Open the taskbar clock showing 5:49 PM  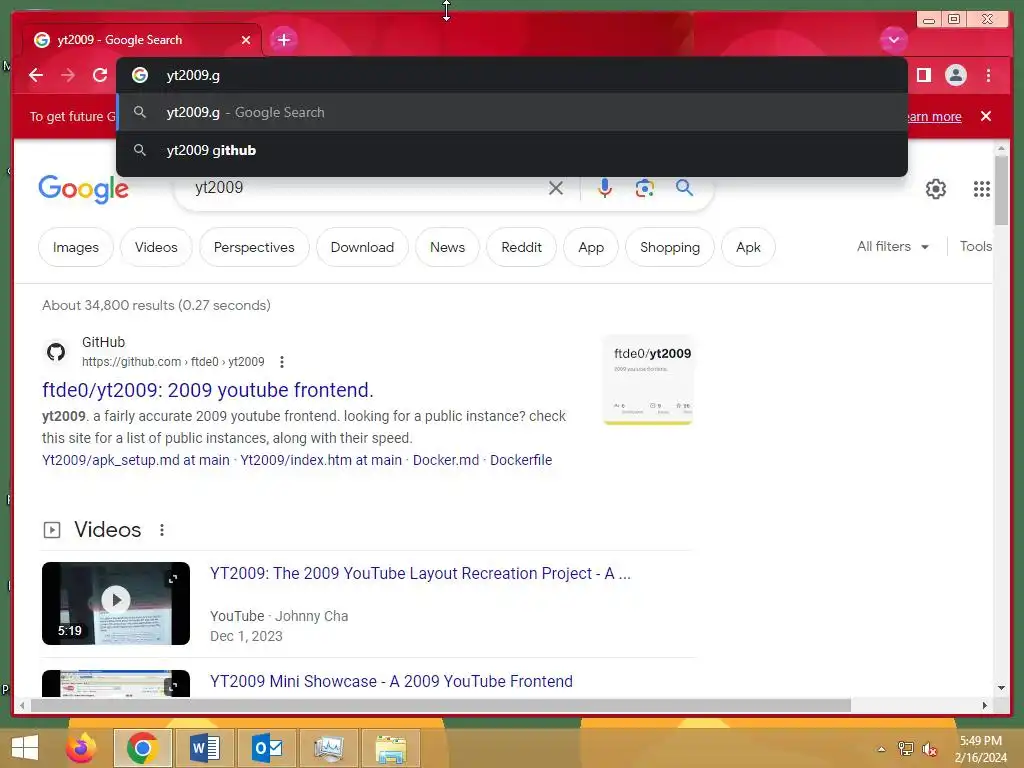pyautogui.click(x=981, y=749)
